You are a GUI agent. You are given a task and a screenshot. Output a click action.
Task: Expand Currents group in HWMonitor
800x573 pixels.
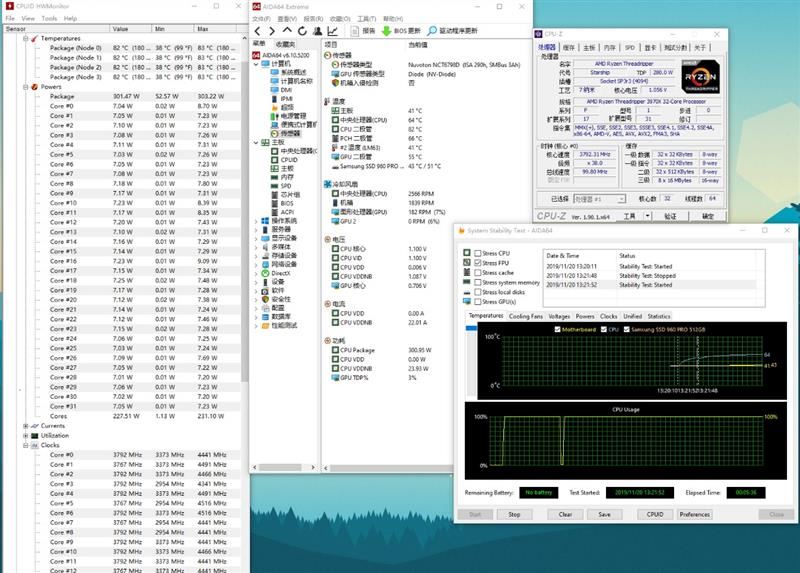[26, 426]
